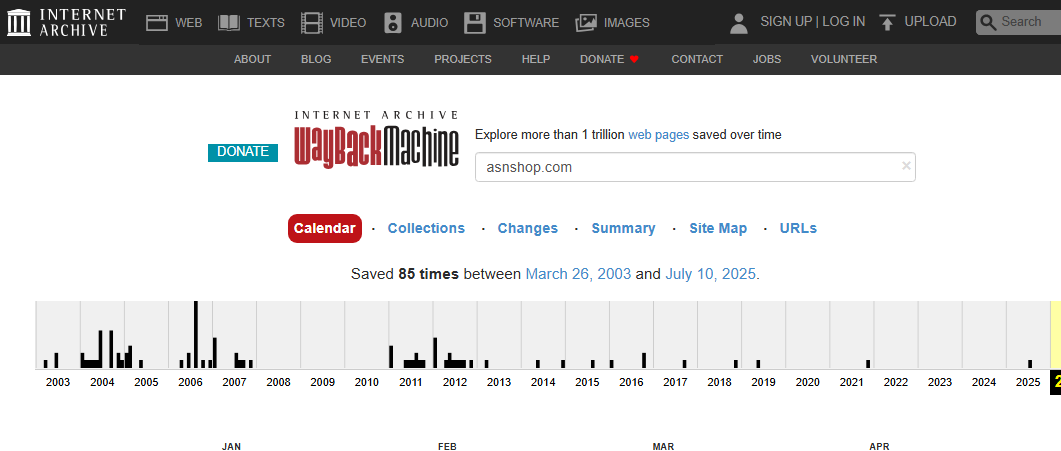This screenshot has width=1061, height=451.
Task: Switch to the URLs tab
Action: pos(798,229)
